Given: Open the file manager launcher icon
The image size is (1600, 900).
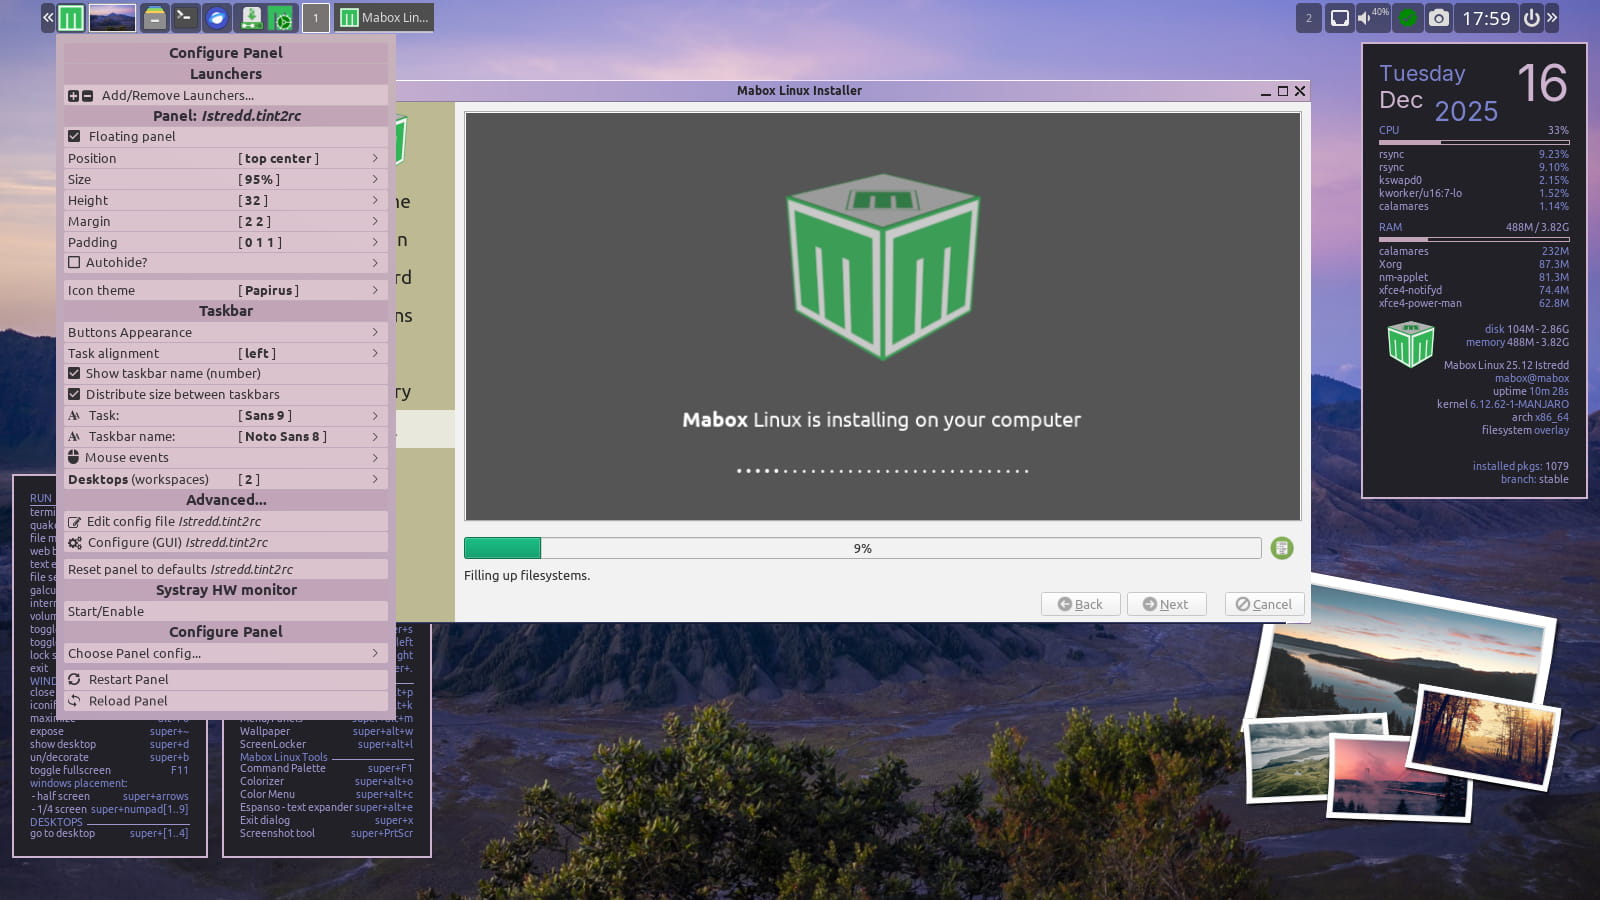Looking at the screenshot, I should coord(154,17).
